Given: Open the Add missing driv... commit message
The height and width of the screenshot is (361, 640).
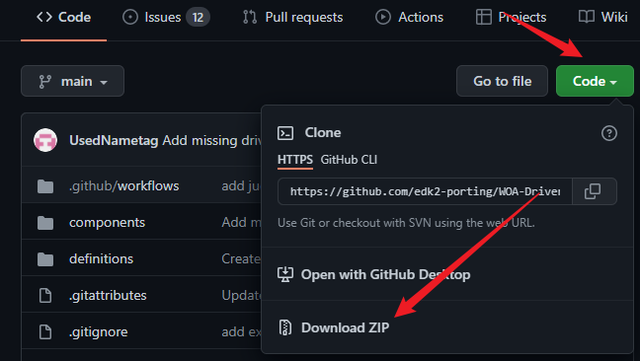Looking at the screenshot, I should pos(212,140).
